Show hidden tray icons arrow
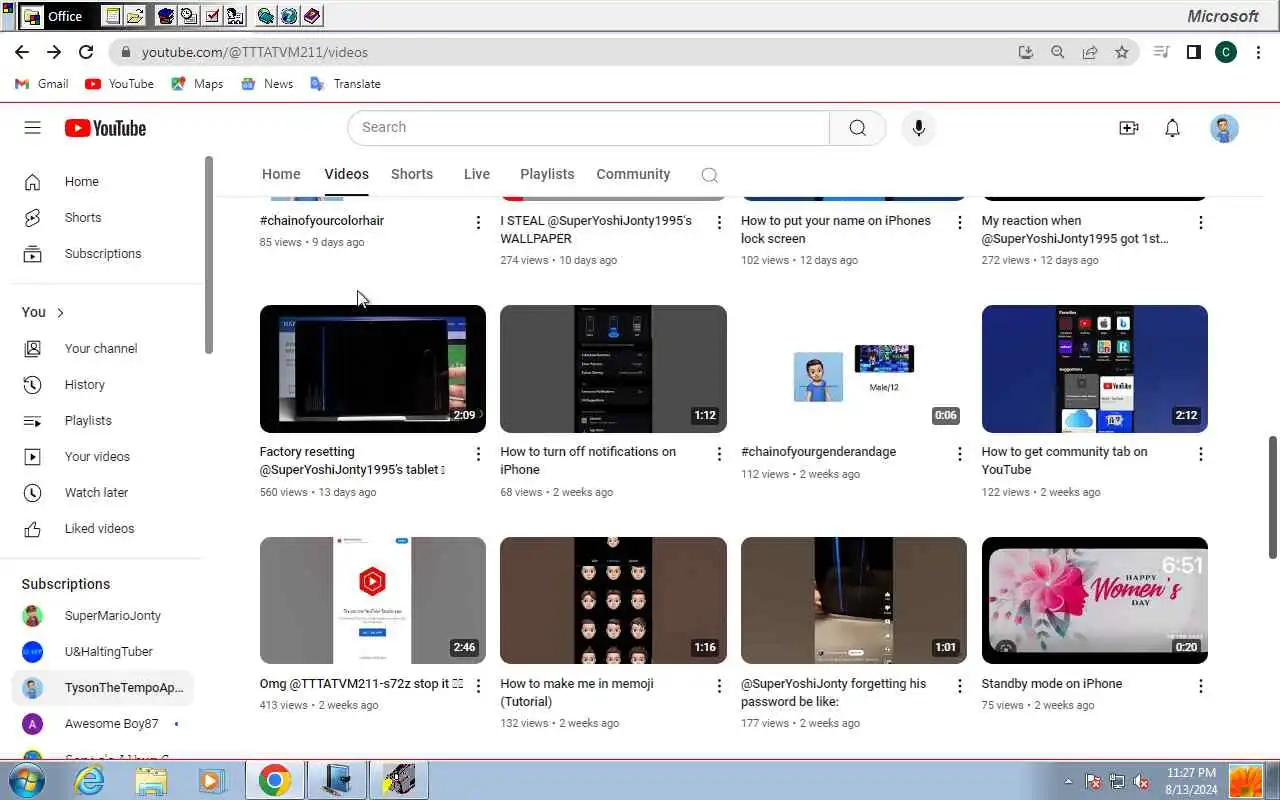This screenshot has width=1280, height=800. coord(1069,782)
